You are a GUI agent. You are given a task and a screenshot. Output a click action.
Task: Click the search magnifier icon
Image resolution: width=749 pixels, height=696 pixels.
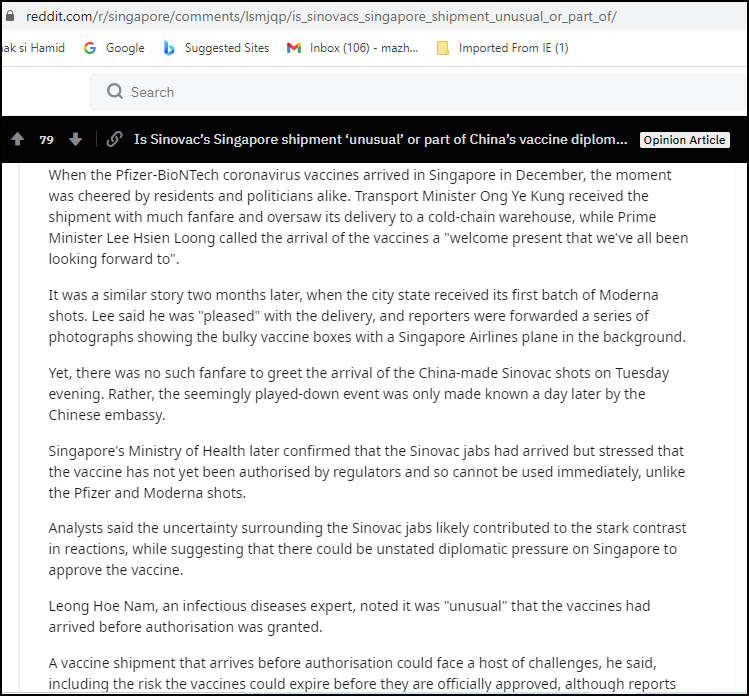[115, 91]
